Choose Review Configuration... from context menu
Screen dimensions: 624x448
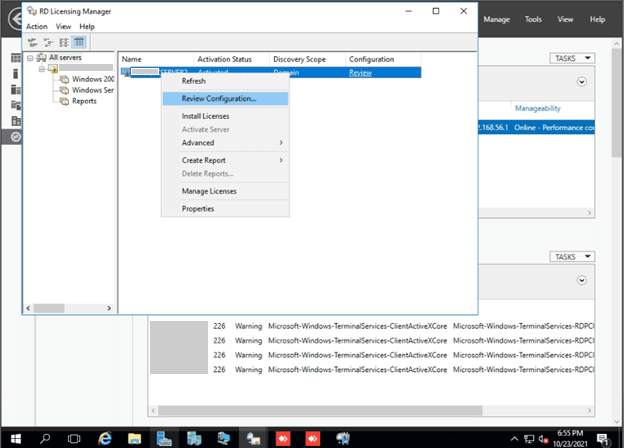pyautogui.click(x=225, y=99)
